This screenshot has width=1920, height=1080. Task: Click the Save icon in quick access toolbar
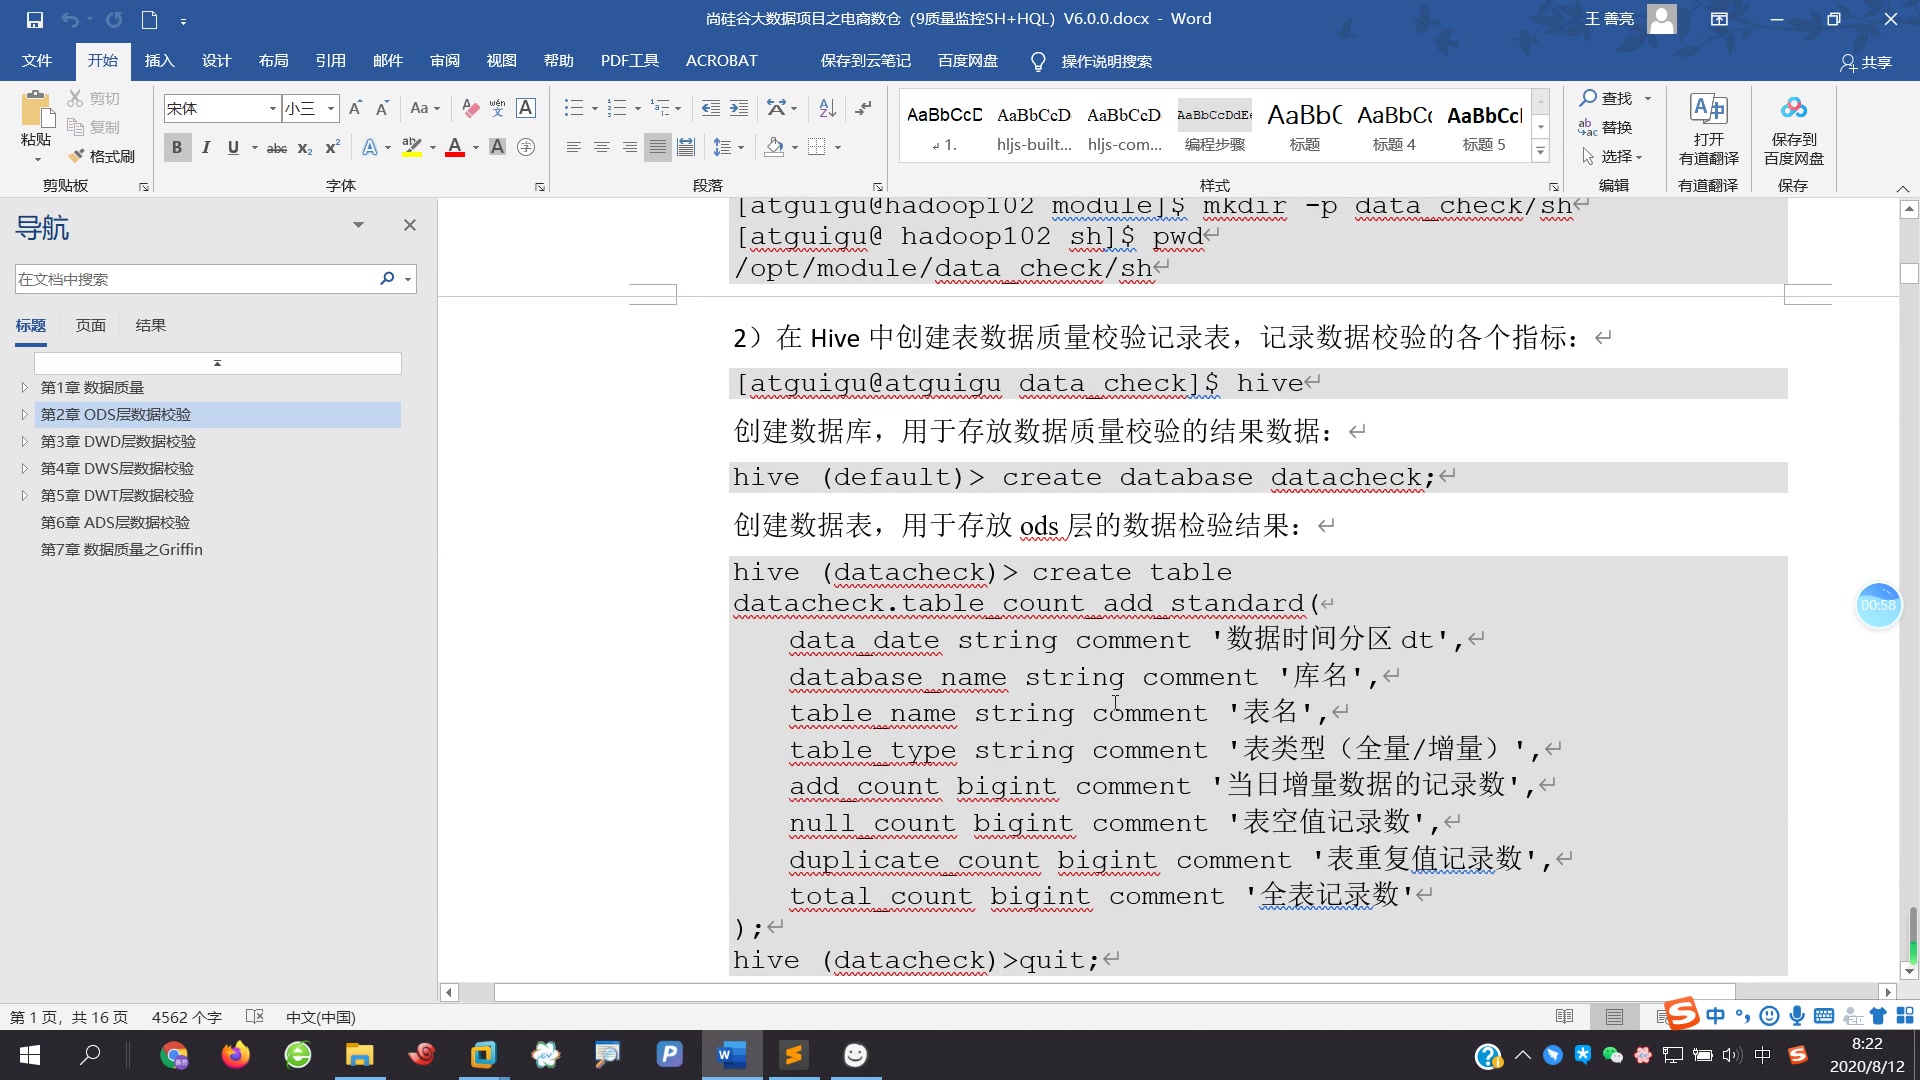click(34, 19)
